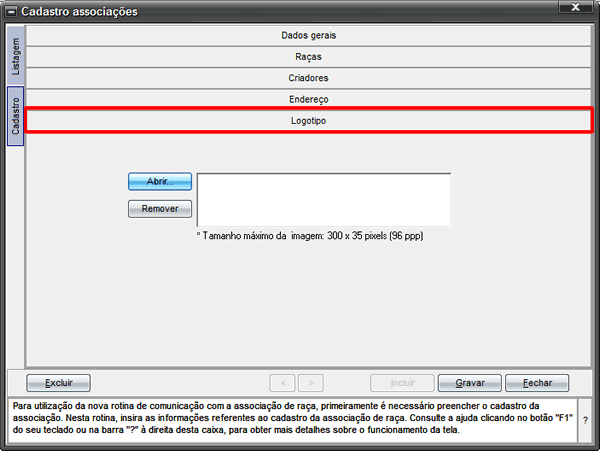
Task: Click Abrir... to choose a logo image
Action: click(160, 181)
